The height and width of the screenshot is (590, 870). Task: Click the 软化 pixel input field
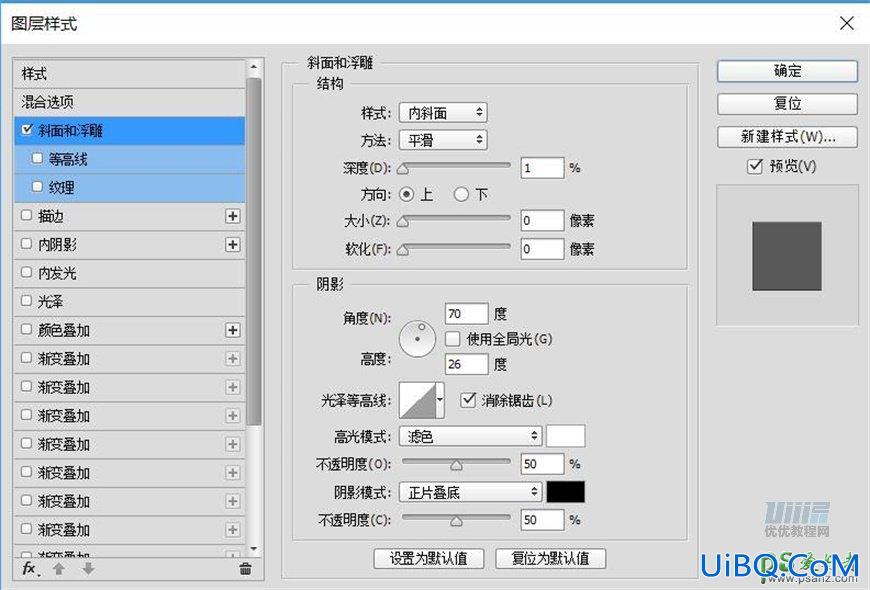[542, 249]
